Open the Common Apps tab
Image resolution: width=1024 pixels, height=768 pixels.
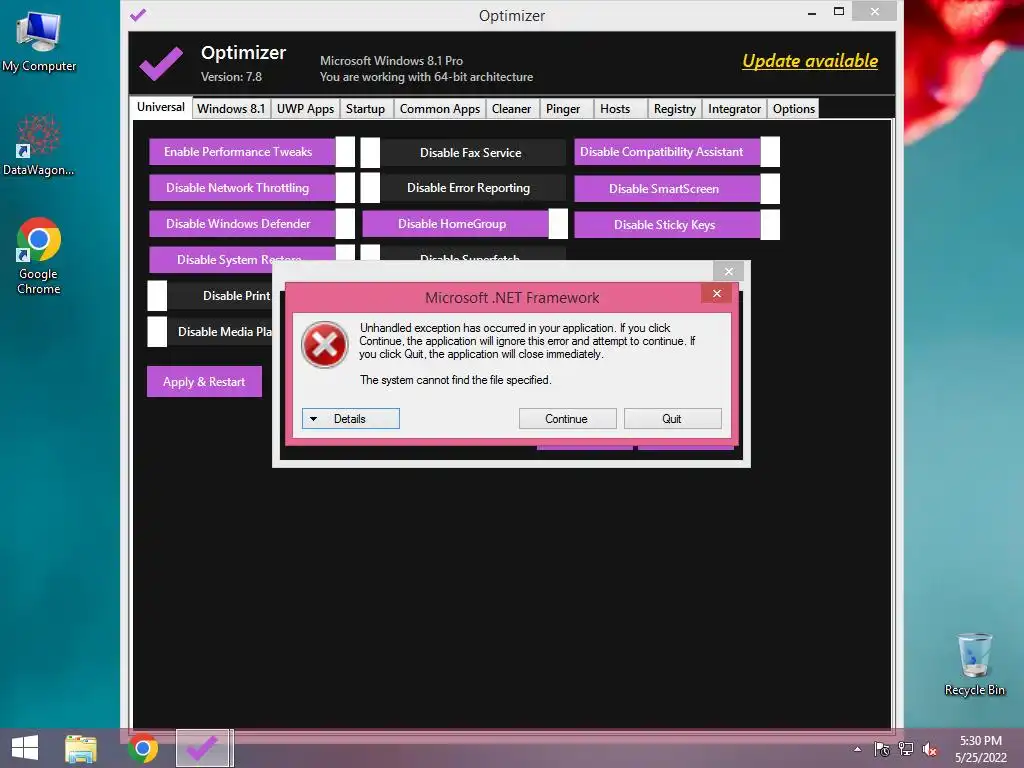(x=440, y=108)
